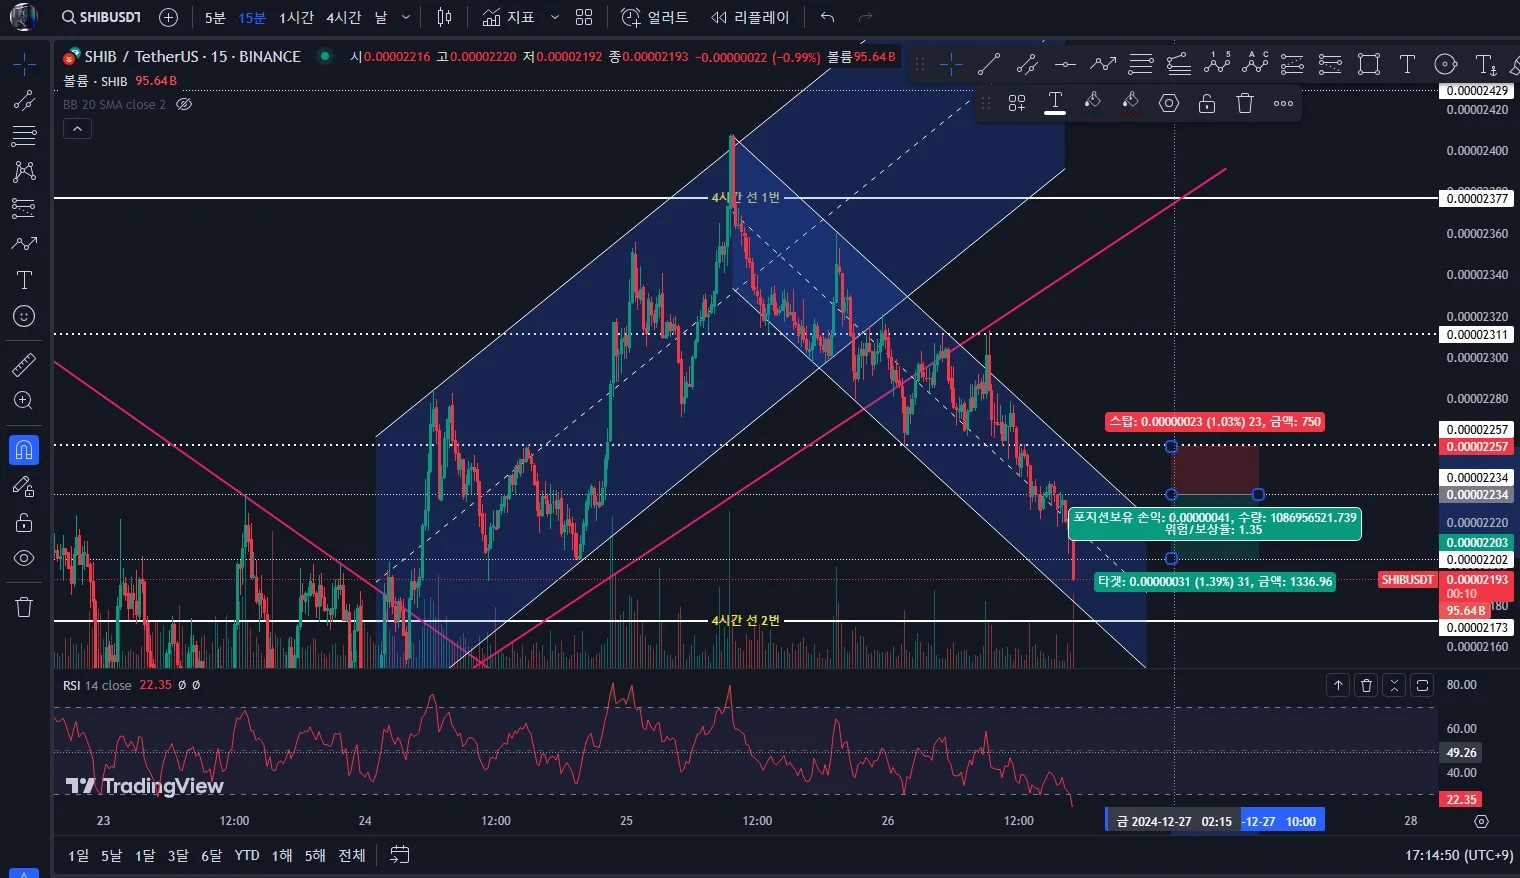
Task: Select the ruler measure tool
Action: pyautogui.click(x=24, y=364)
